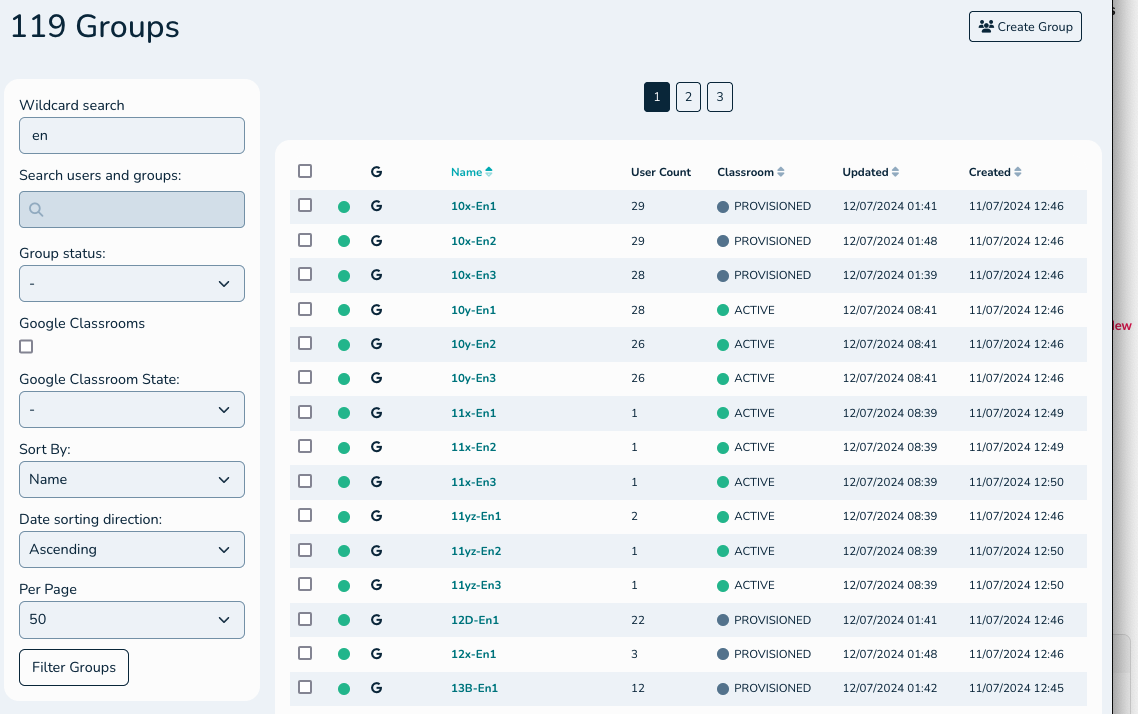Click the green status dot for 10y-En2

[x=344, y=345]
